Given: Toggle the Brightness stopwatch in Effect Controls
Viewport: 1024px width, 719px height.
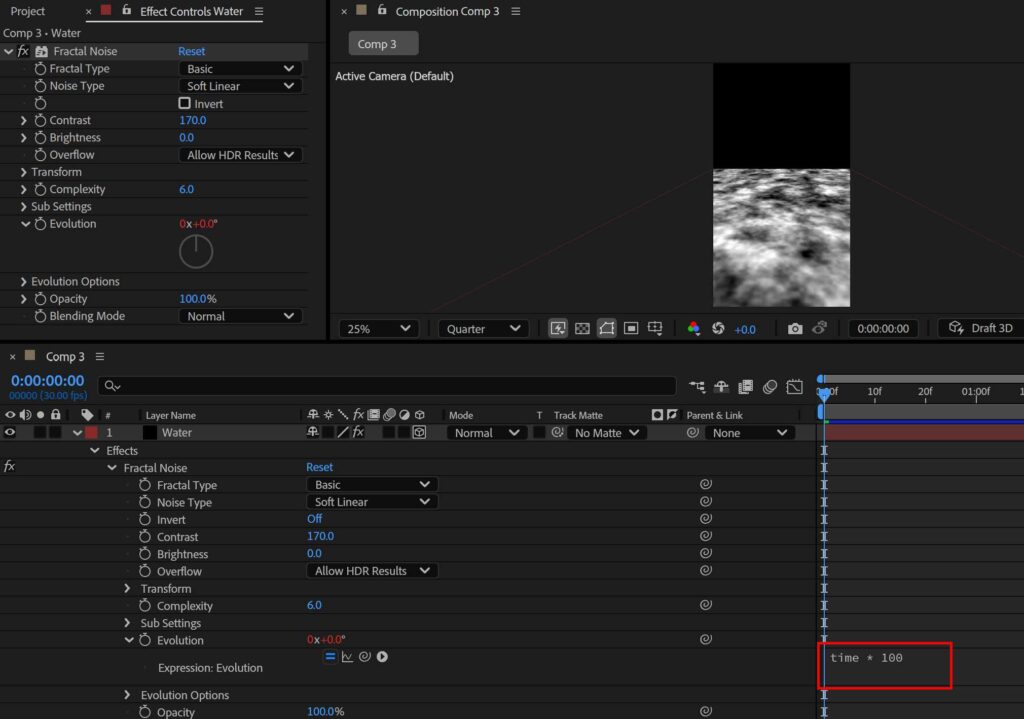Looking at the screenshot, I should click(40, 137).
